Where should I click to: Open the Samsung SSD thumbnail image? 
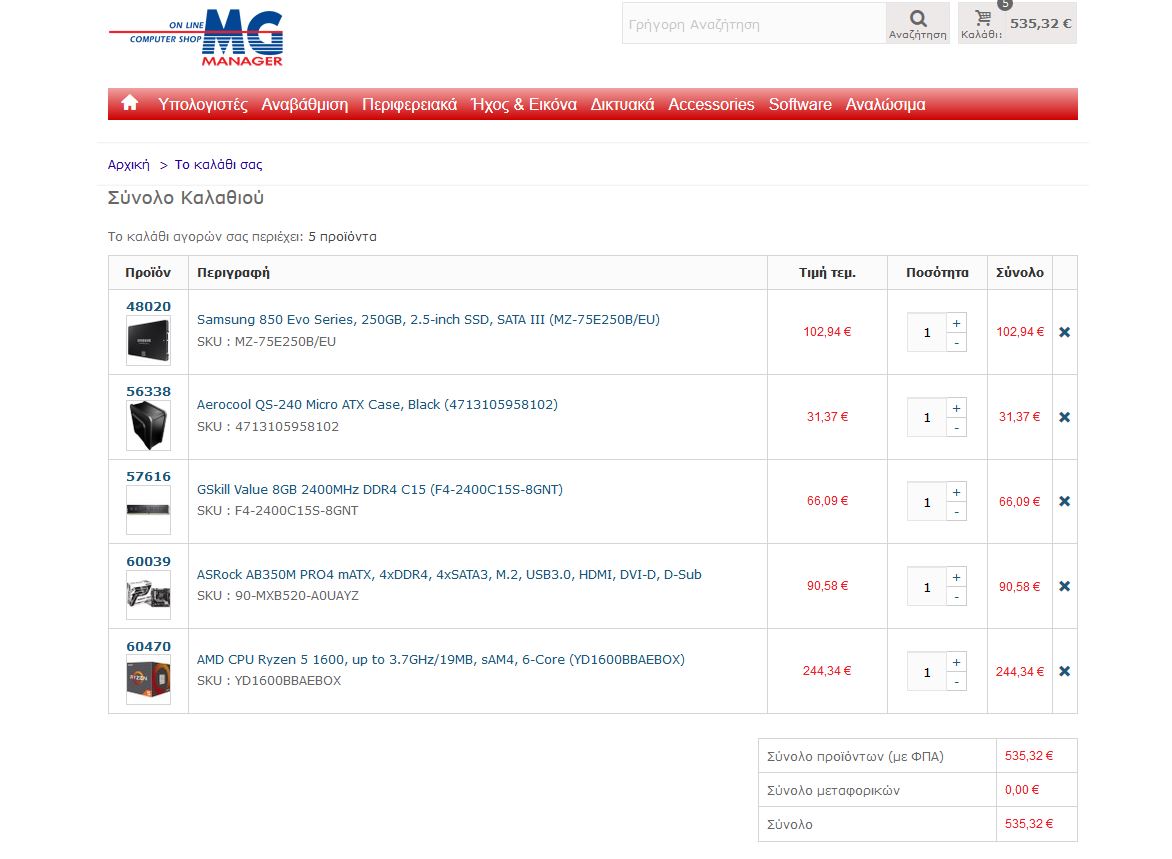point(149,341)
